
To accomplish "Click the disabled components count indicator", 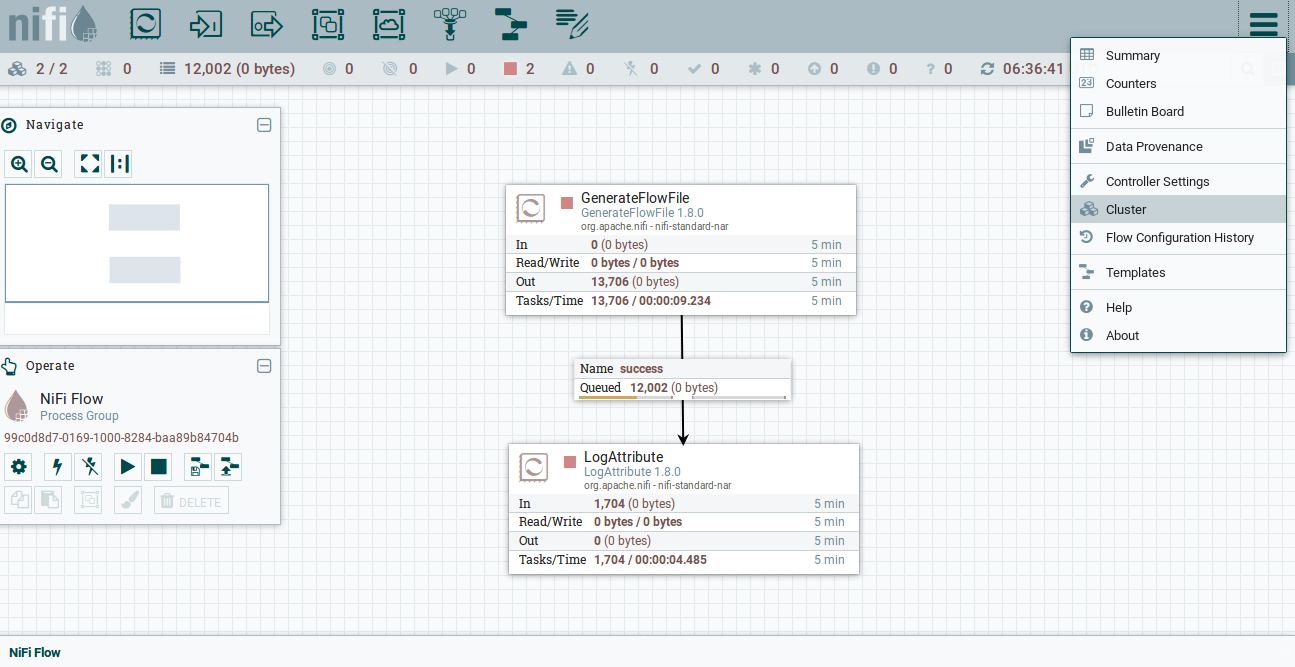I will 639,69.
